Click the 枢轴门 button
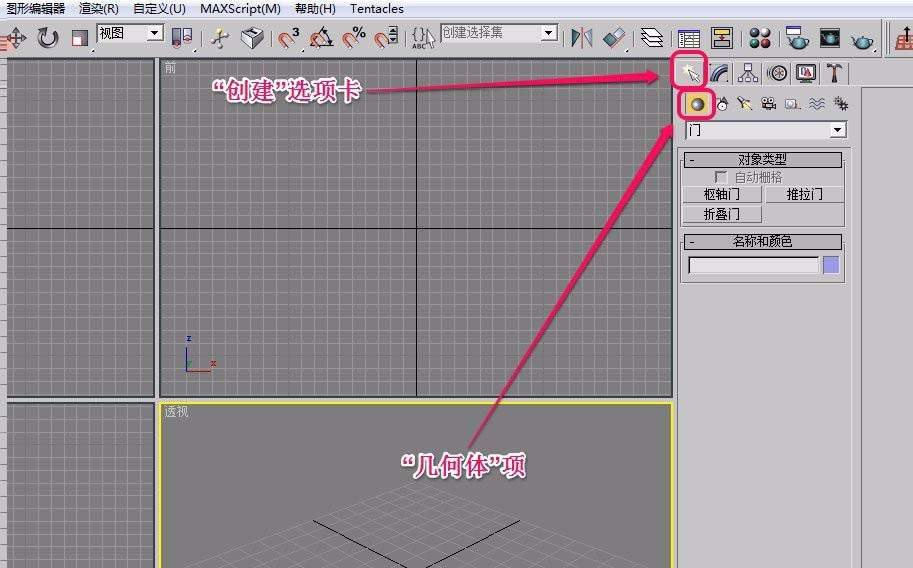 coord(722,195)
